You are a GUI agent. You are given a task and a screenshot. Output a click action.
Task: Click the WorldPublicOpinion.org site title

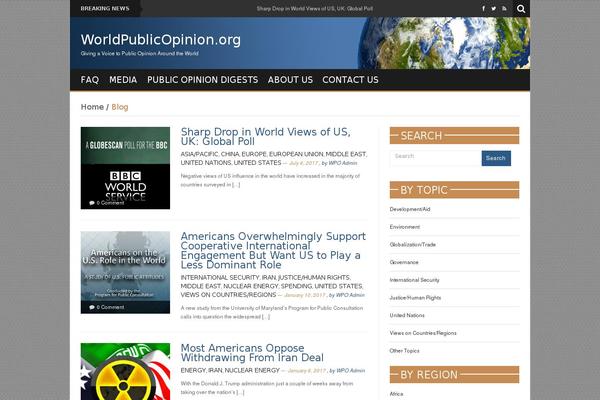click(x=161, y=40)
